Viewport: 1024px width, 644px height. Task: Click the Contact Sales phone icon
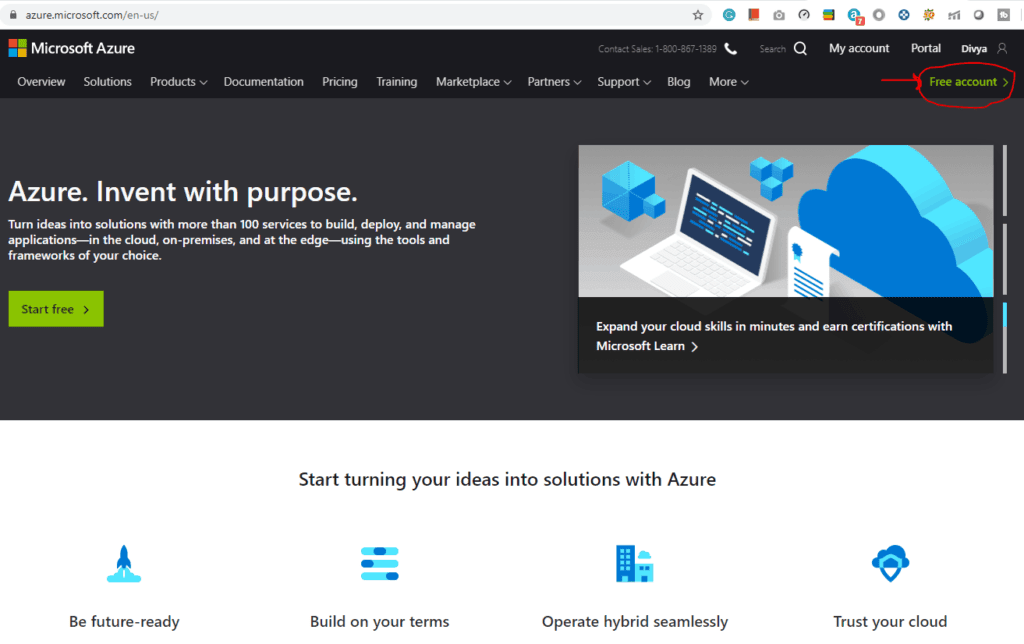[728, 47]
